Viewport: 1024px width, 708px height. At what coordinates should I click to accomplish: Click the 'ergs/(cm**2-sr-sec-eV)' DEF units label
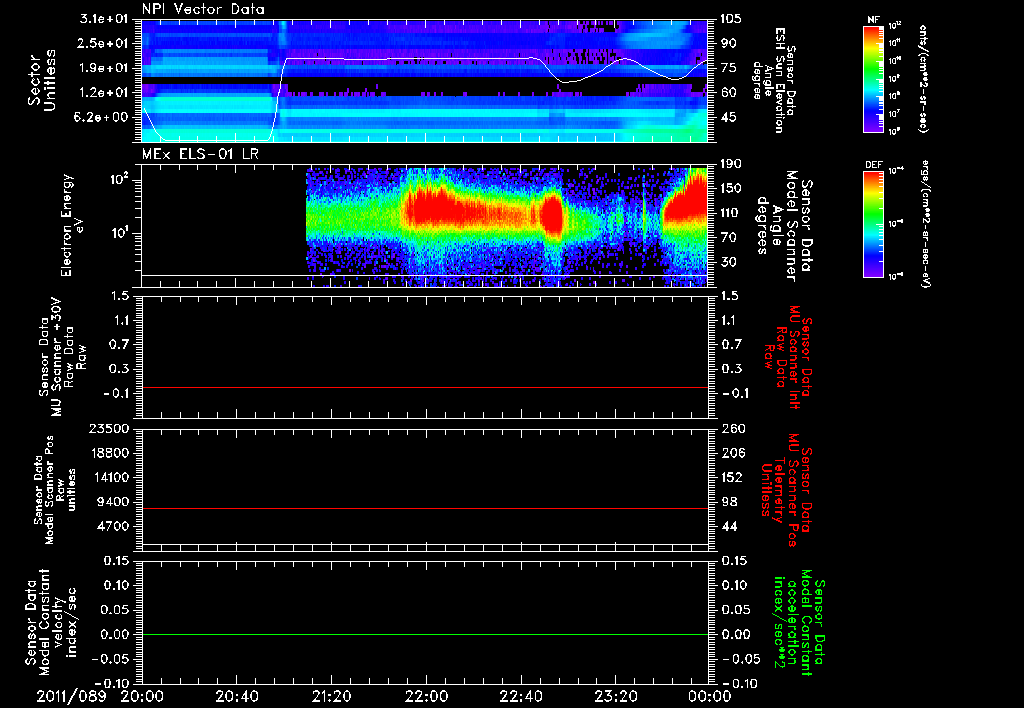[x=925, y=224]
